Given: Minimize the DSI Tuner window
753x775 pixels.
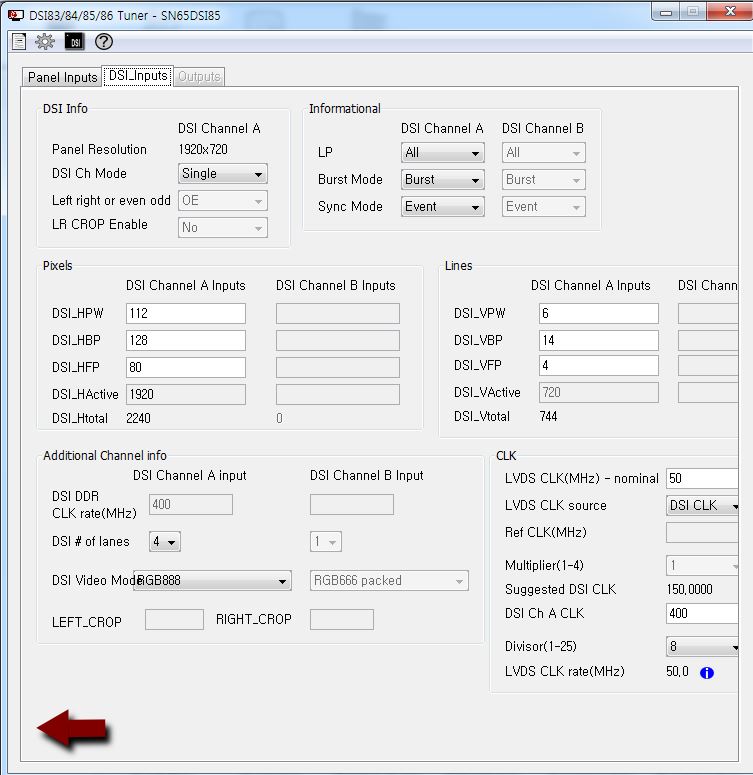Looking at the screenshot, I should [666, 12].
